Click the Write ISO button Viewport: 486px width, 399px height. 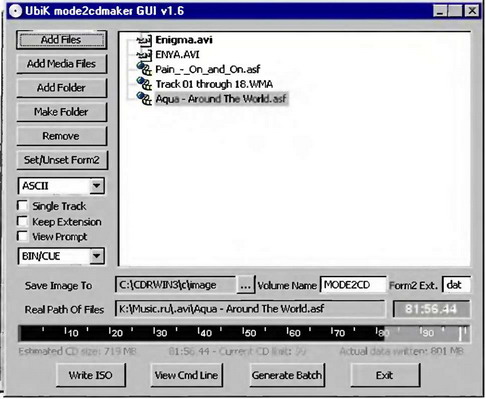91,375
